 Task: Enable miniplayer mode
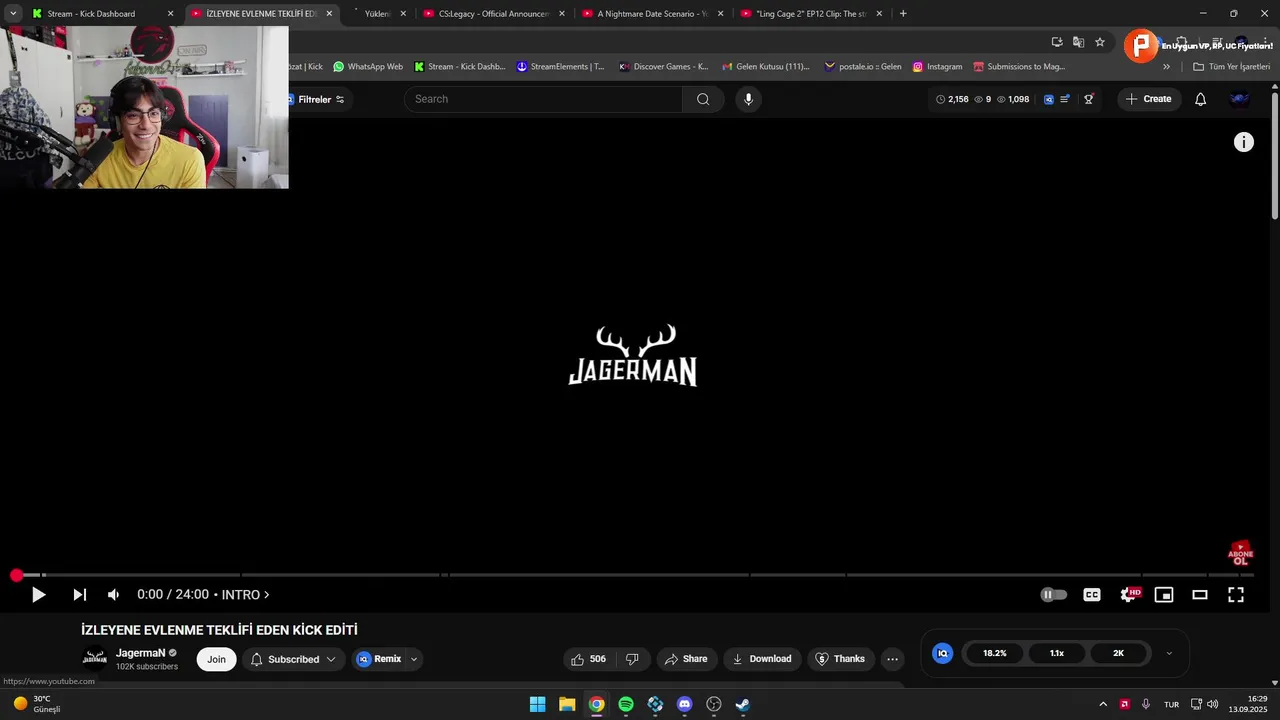tap(1164, 595)
